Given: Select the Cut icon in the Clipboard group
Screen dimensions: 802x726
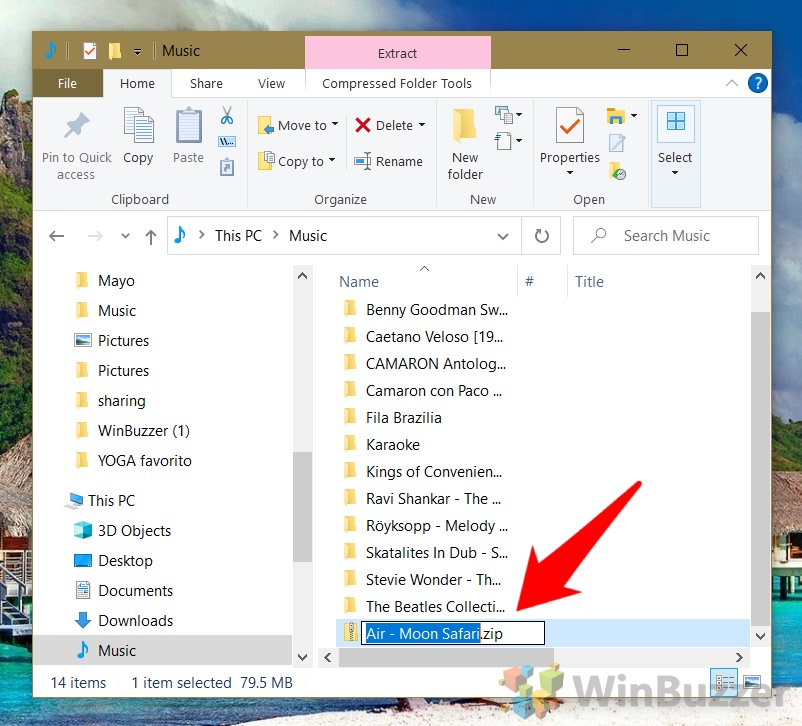Looking at the screenshot, I should tap(227, 117).
